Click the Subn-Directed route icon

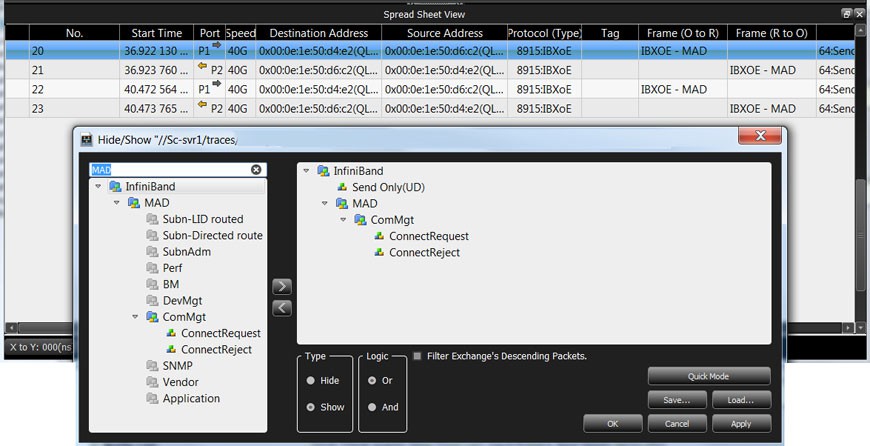[153, 235]
